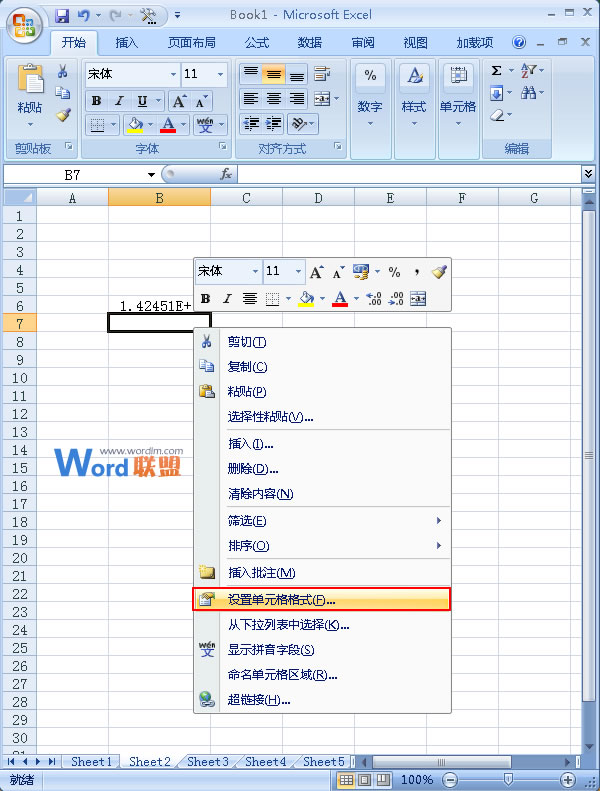This screenshot has height=791, width=600.
Task: Toggle Italic in the ribbon font group
Action: point(119,101)
